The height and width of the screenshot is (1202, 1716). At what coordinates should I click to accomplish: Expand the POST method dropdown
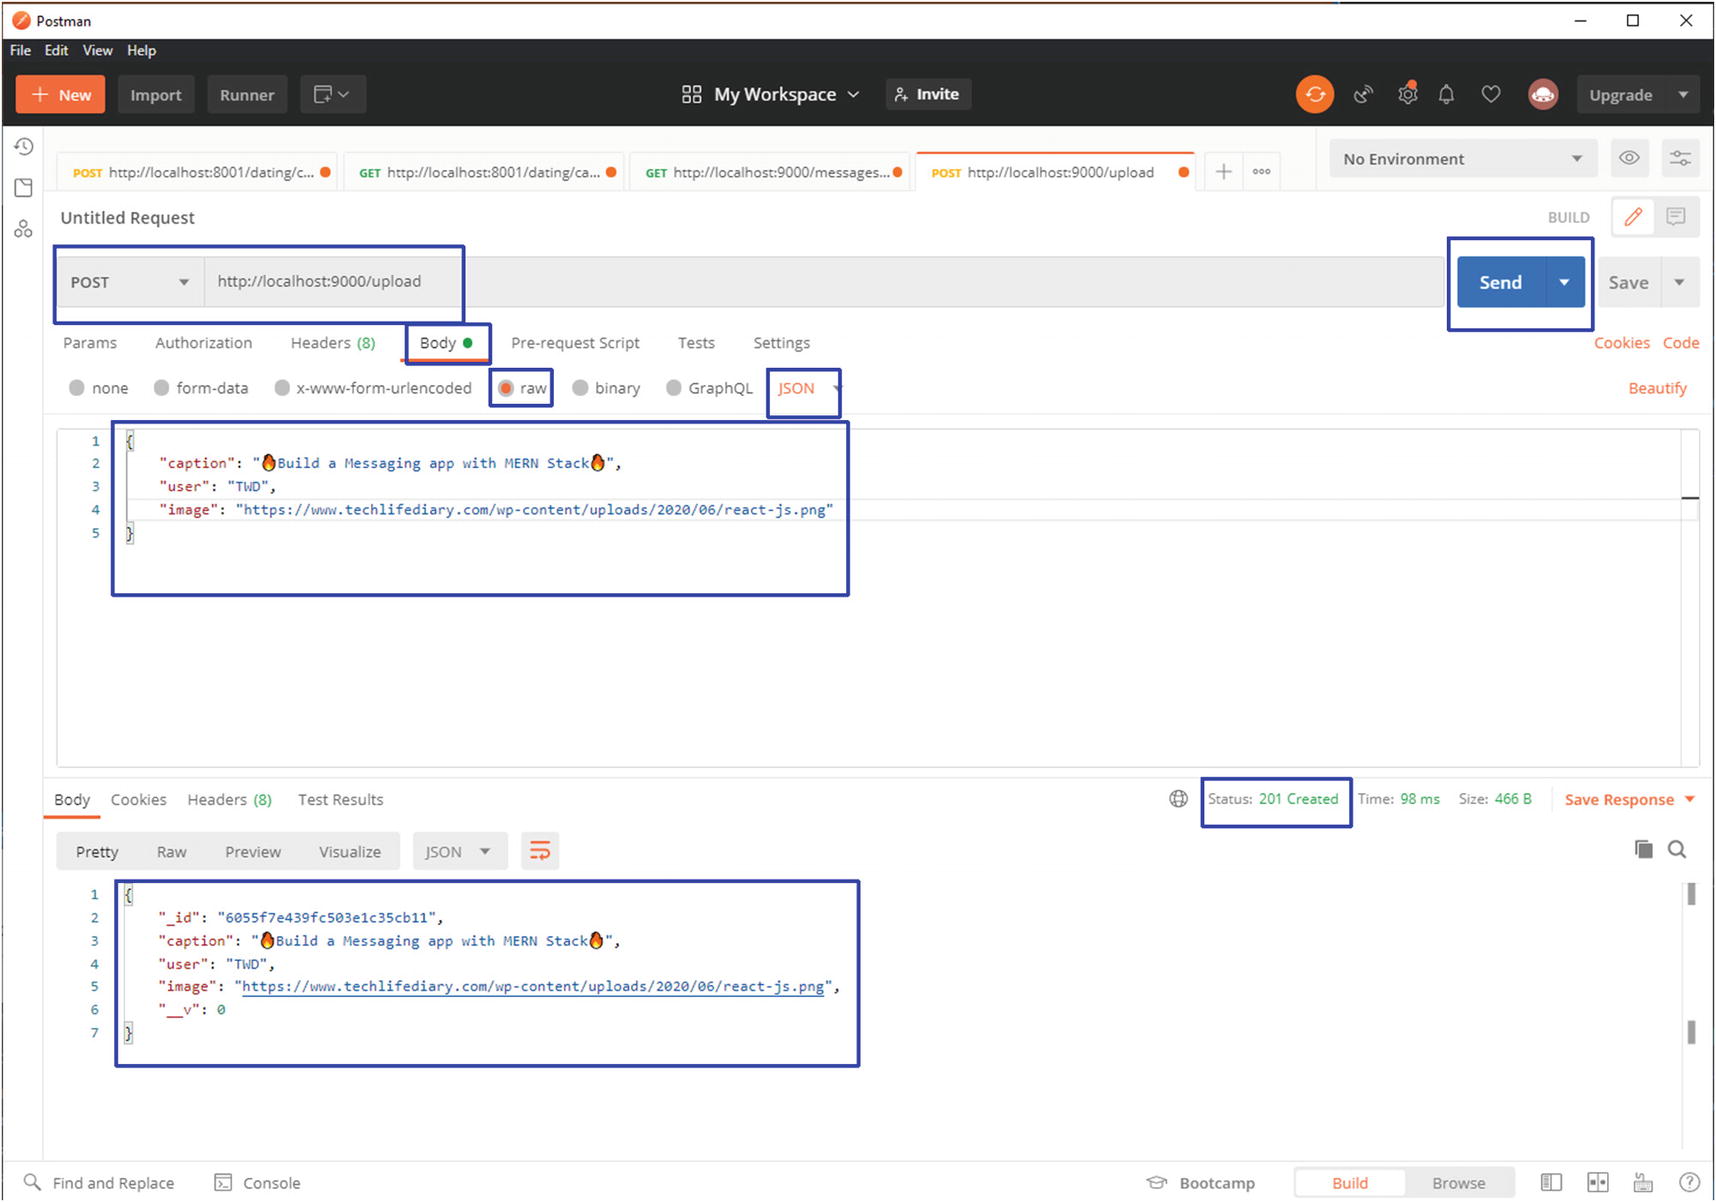[x=129, y=282]
